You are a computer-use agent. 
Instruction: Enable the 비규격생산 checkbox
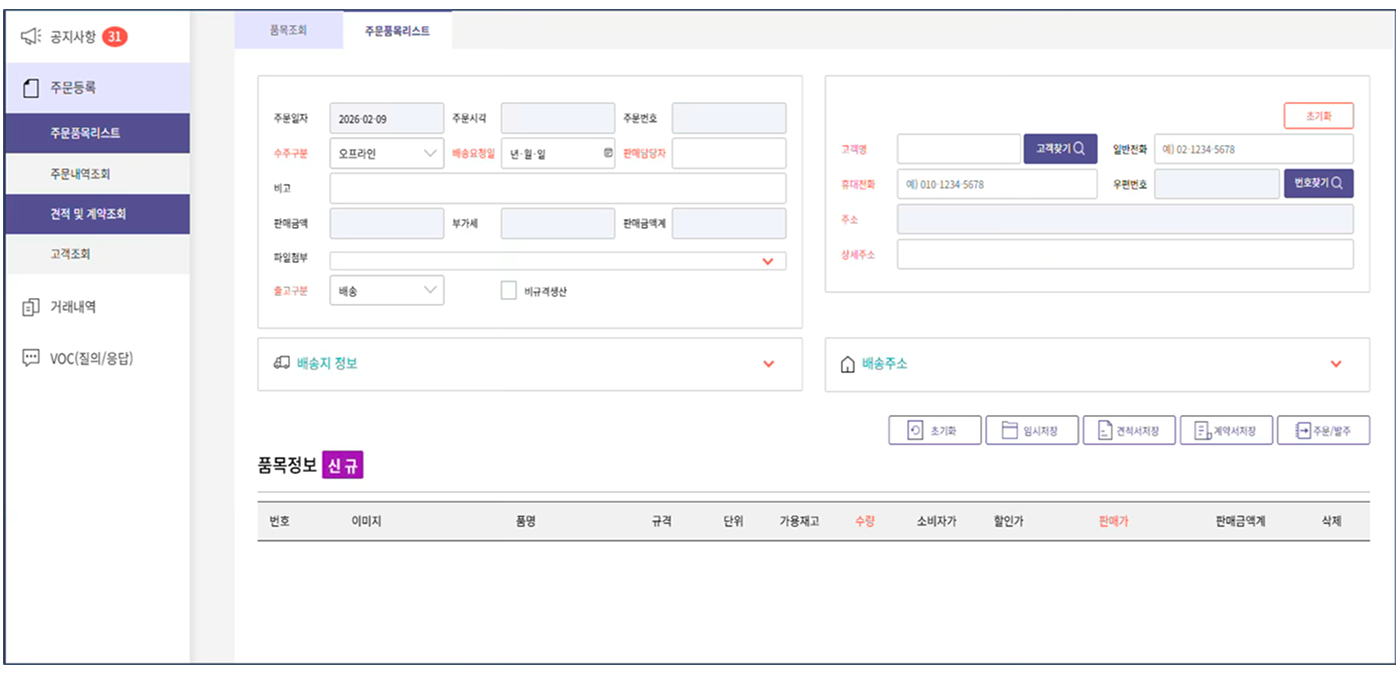coord(507,290)
